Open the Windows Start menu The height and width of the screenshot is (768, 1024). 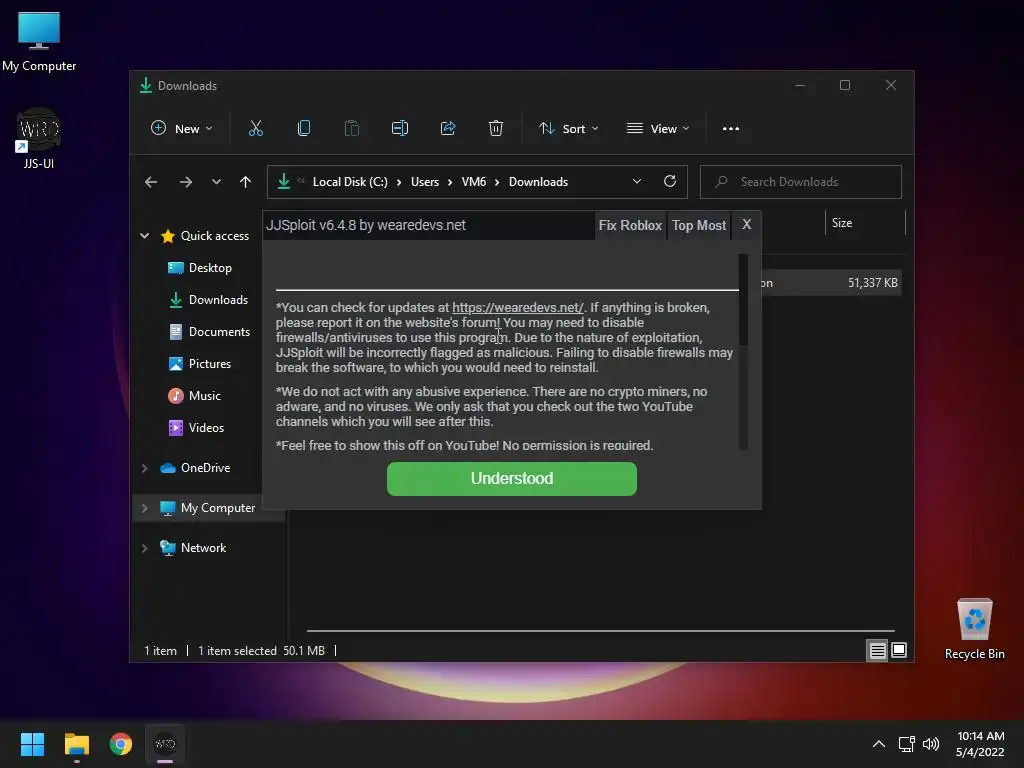32,744
